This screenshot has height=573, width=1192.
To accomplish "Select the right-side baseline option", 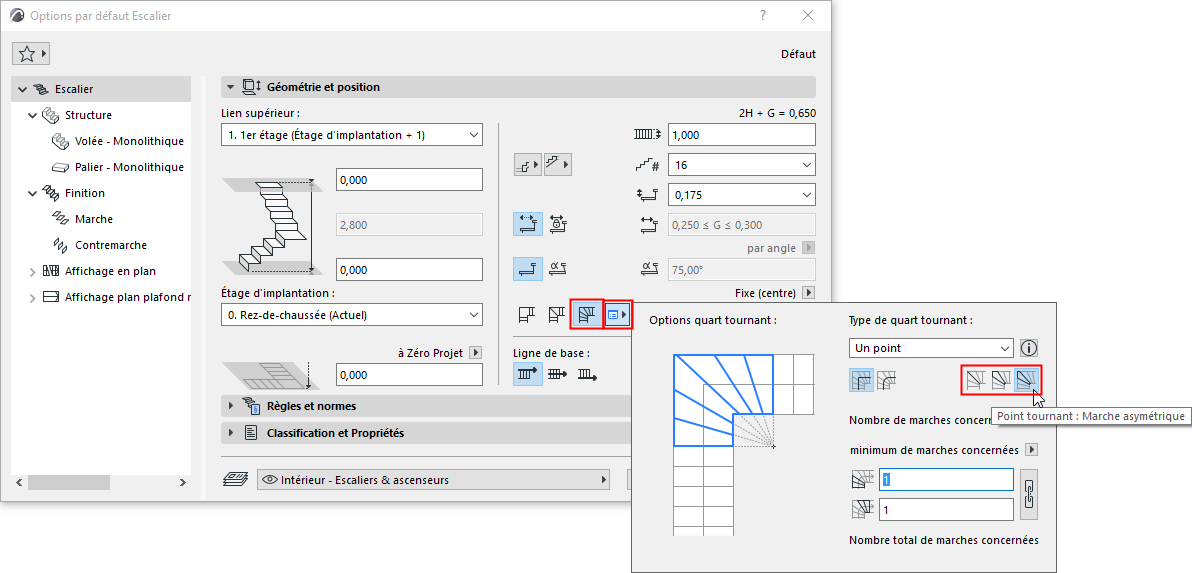I will click(x=588, y=375).
